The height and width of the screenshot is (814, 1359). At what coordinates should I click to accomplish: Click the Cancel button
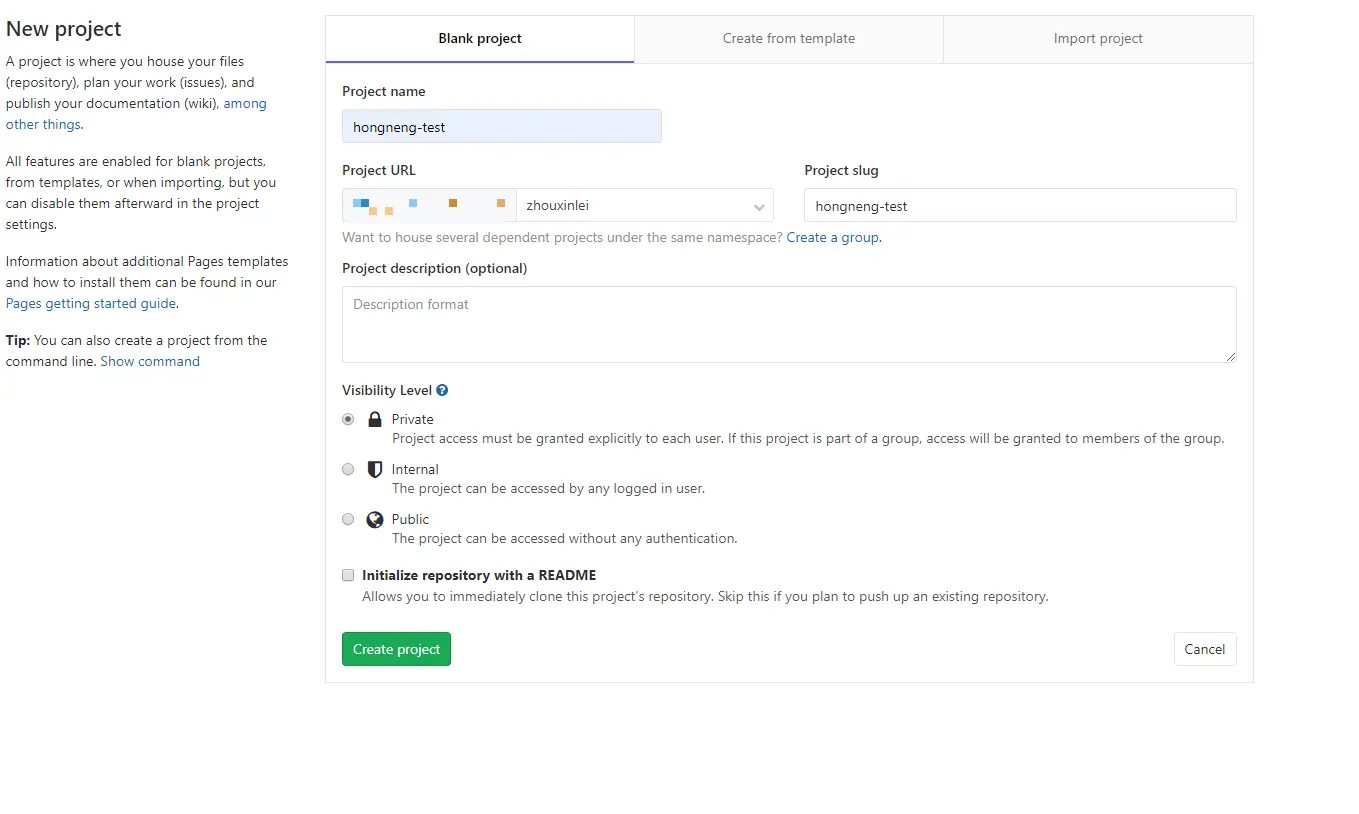point(1204,649)
